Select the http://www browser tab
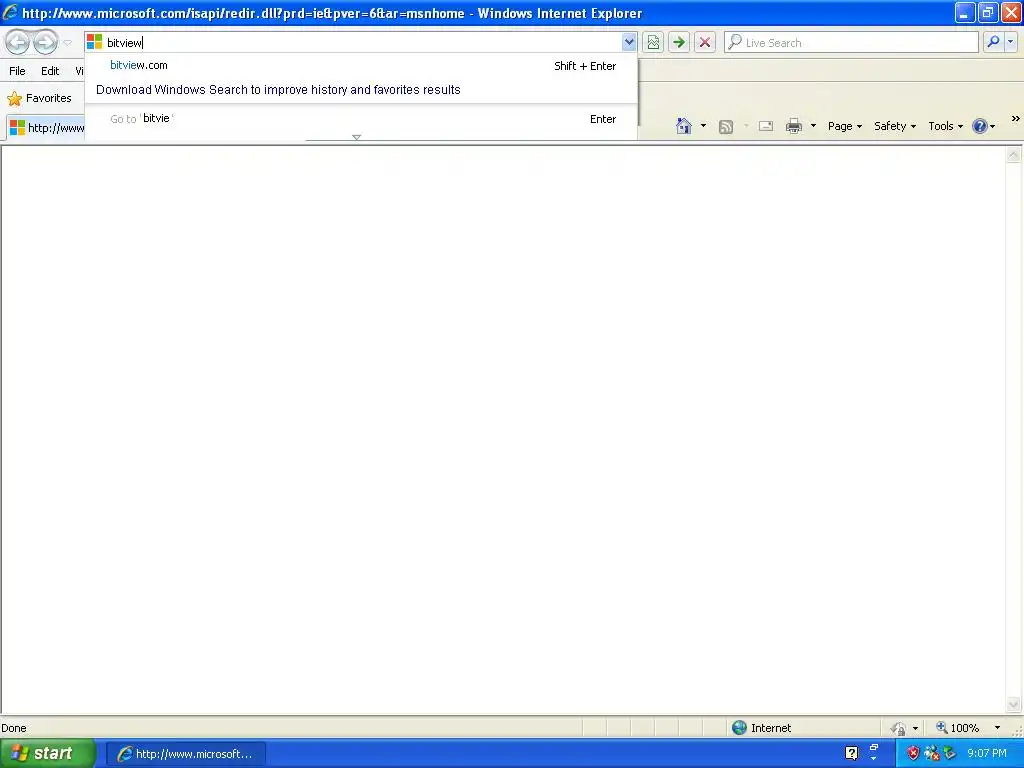 click(46, 127)
